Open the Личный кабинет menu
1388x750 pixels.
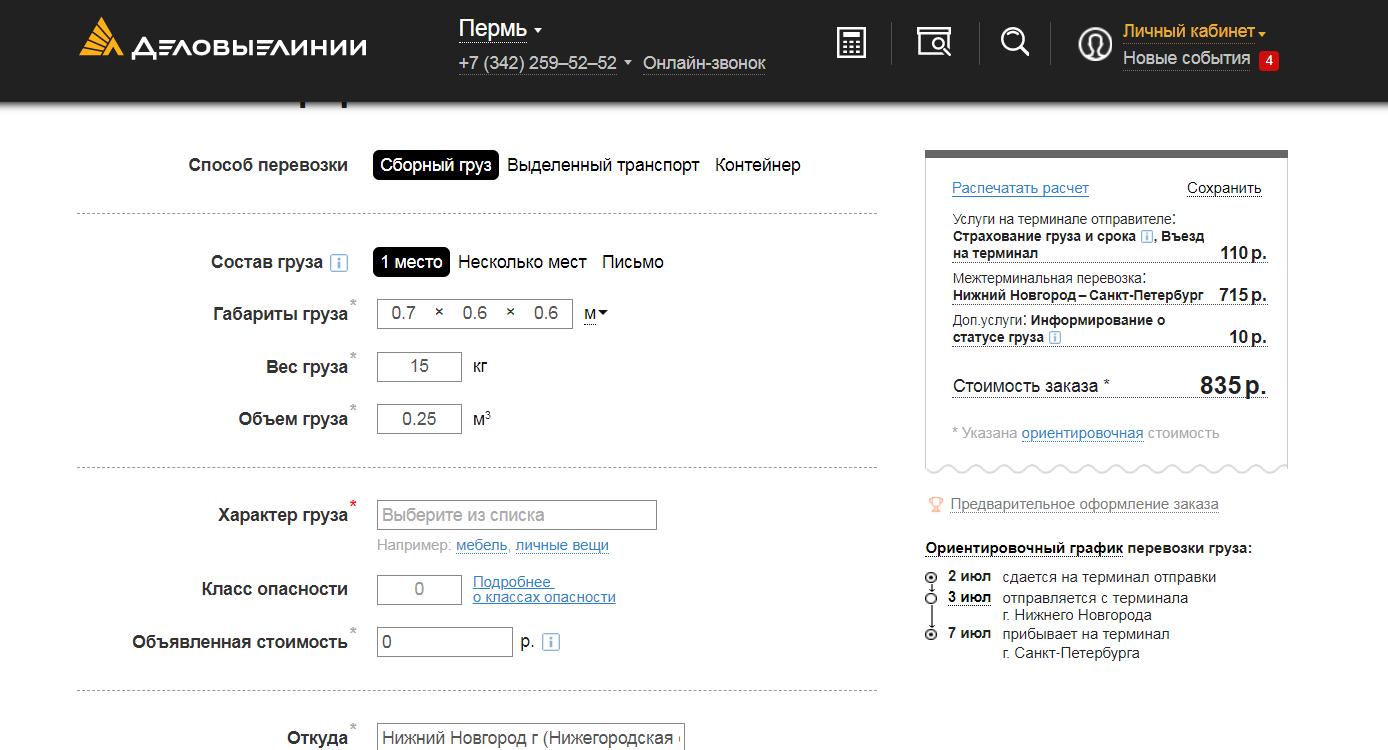[x=1193, y=31]
